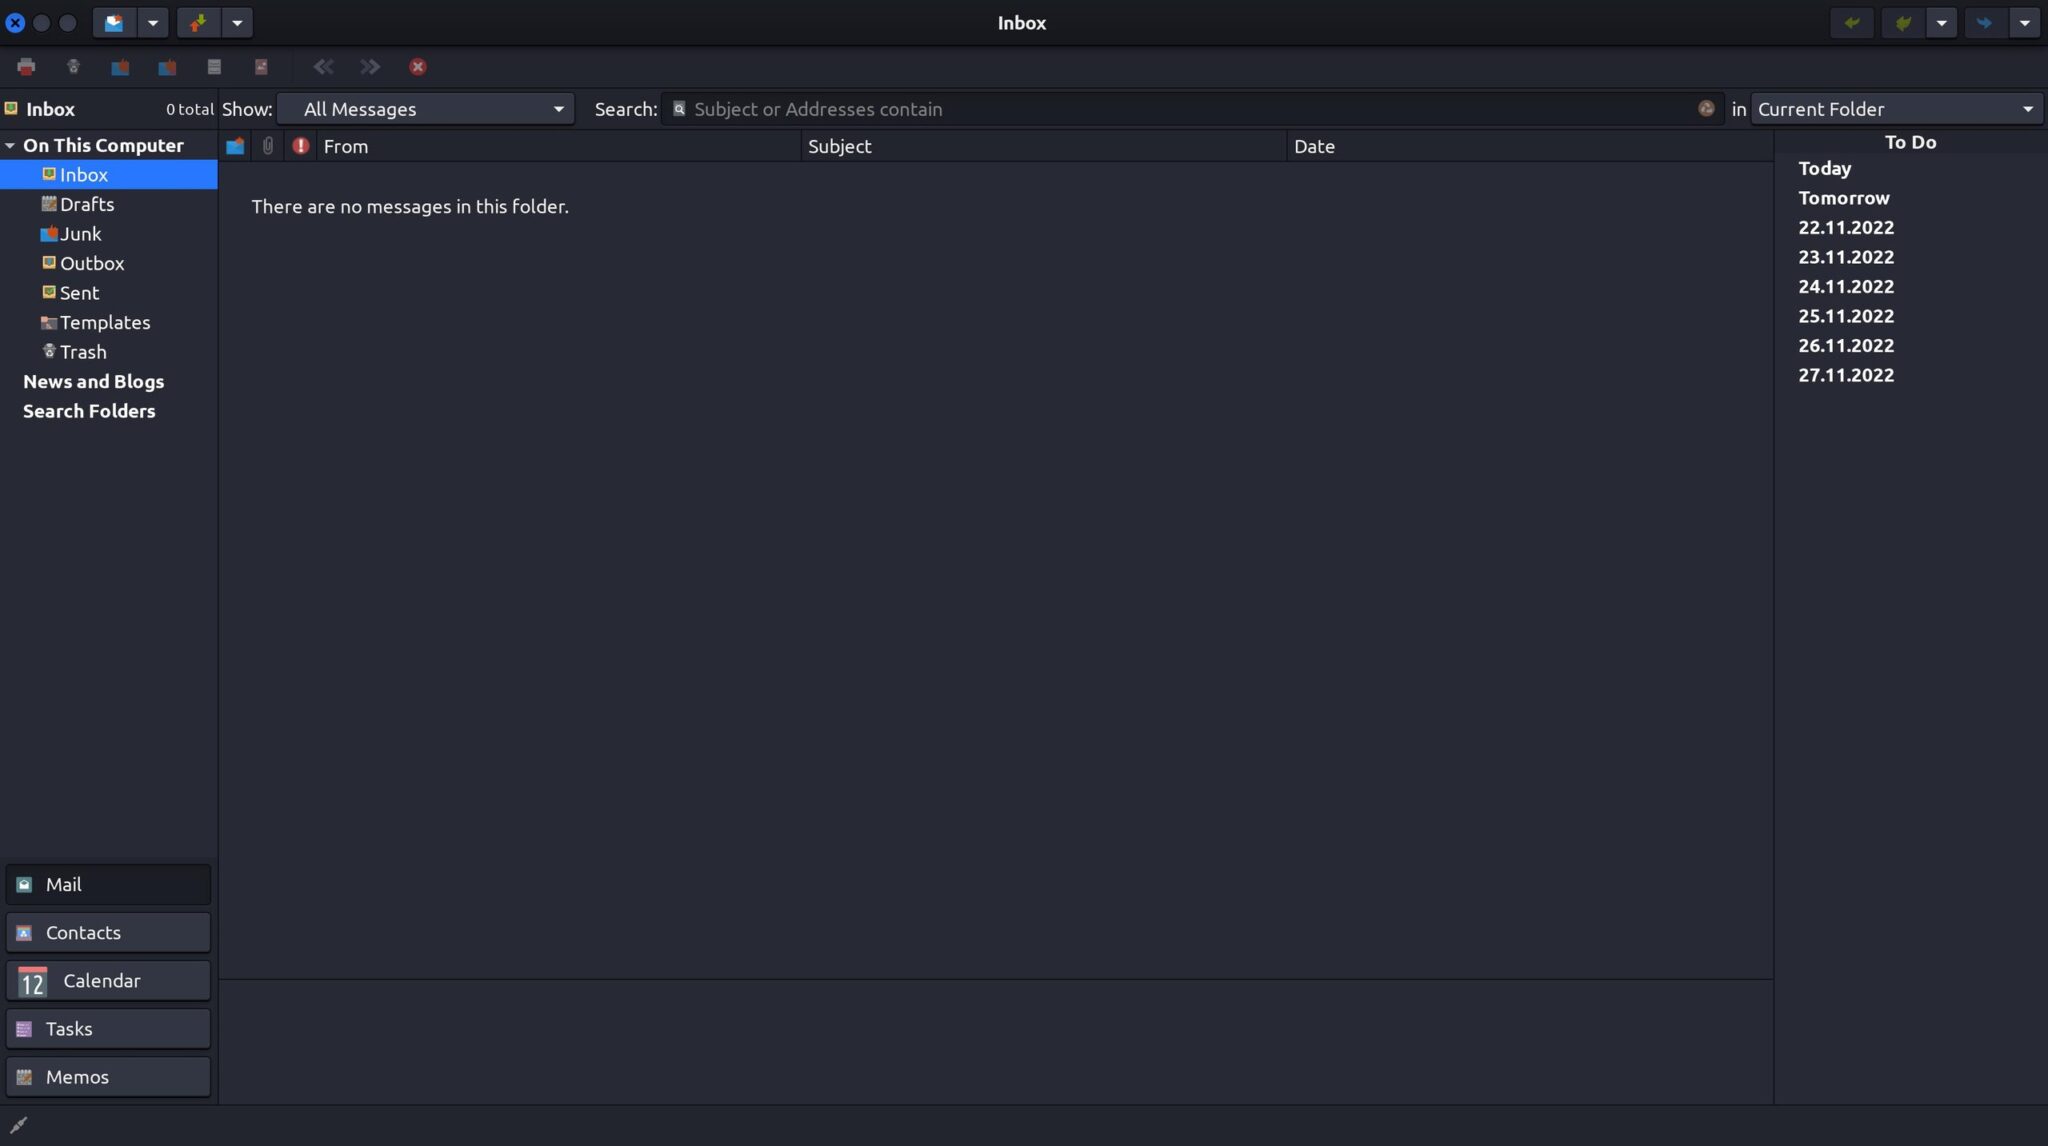Open the Junk folder
This screenshot has height=1146, width=2048.
coord(81,233)
